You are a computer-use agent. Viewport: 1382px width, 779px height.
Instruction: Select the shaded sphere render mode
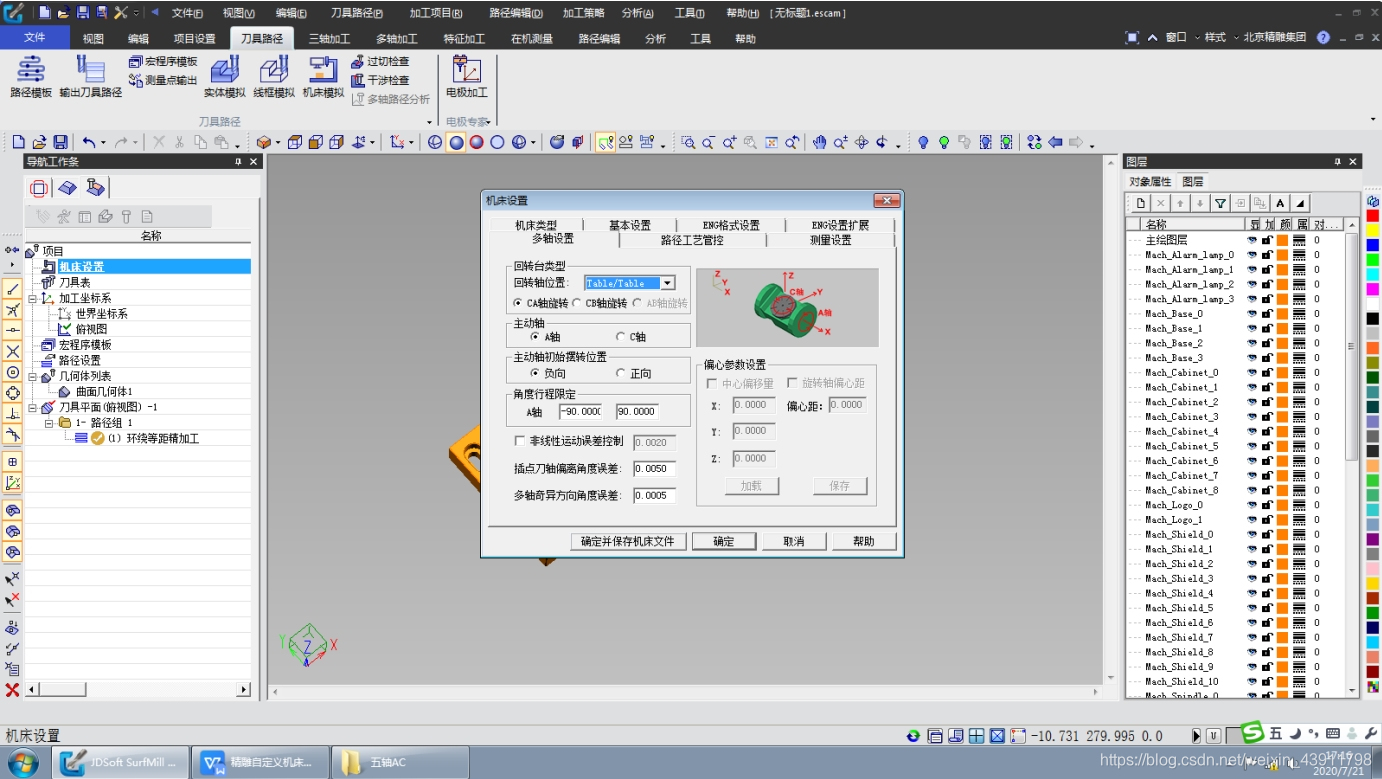pos(456,143)
